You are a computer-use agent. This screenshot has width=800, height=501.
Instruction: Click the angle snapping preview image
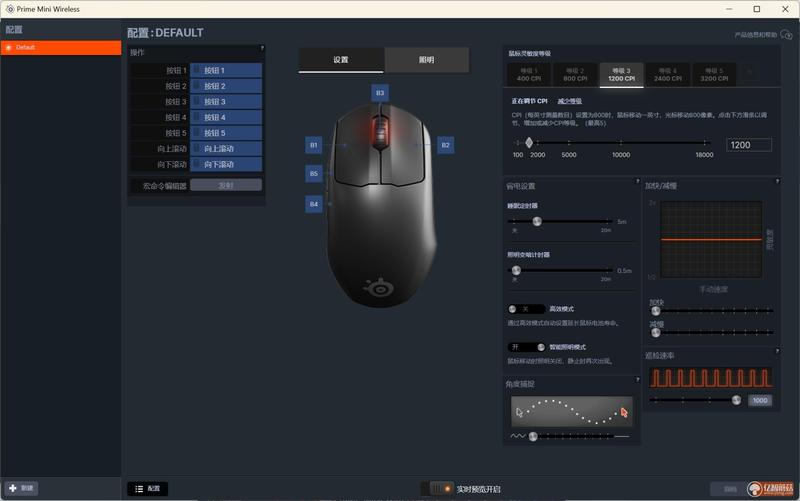coord(571,411)
